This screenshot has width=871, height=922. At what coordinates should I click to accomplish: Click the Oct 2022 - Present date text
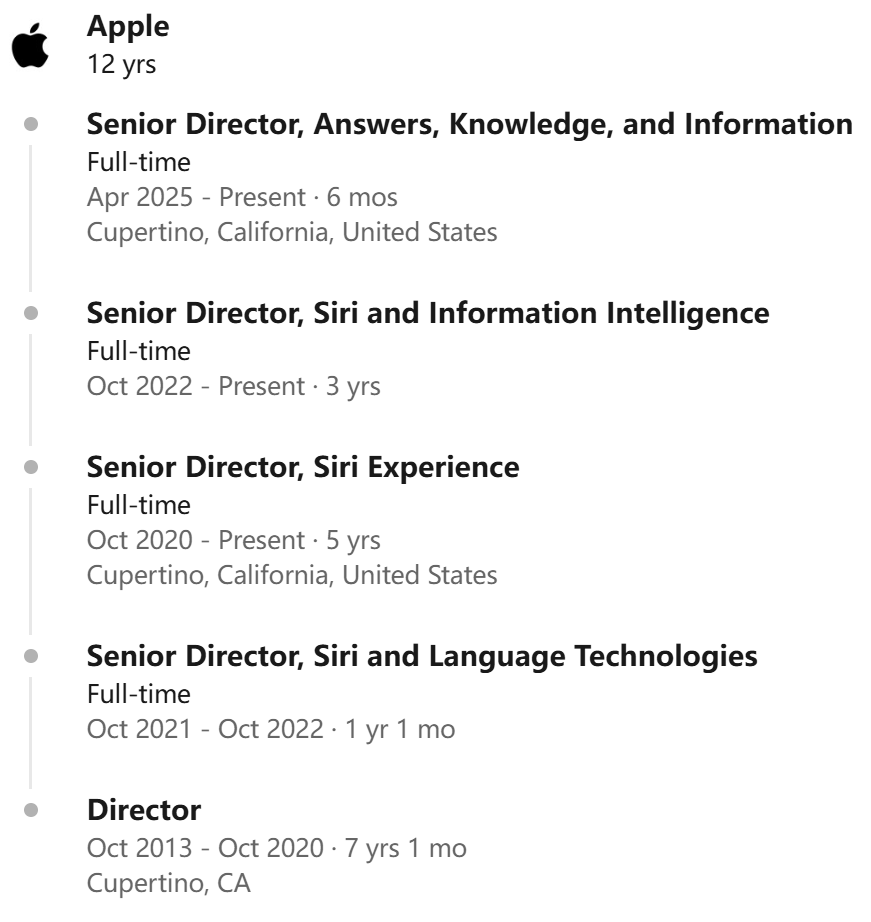[x=233, y=385]
